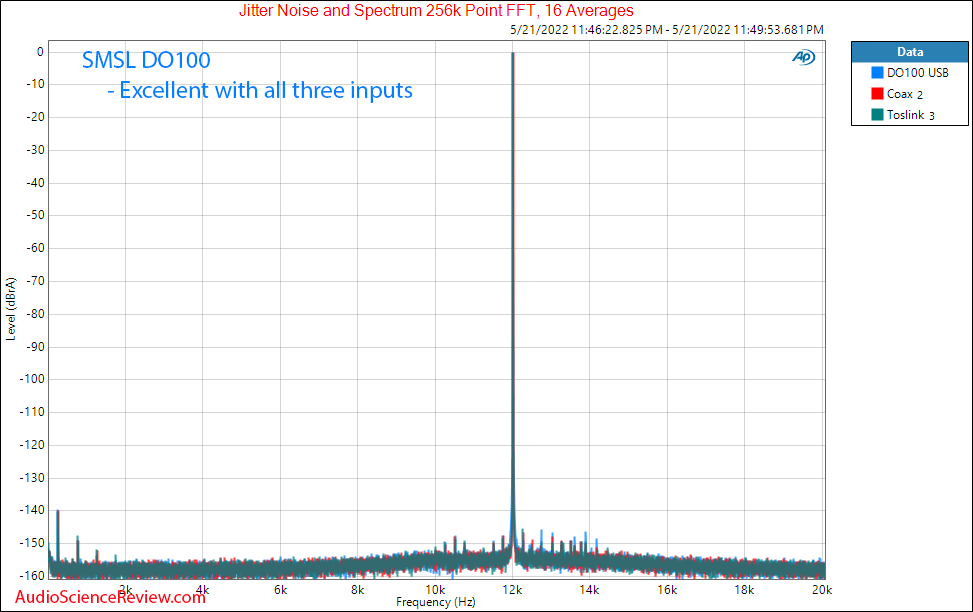Click the teal Toslink legend swatch
The width and height of the screenshot is (973, 612).
point(877,115)
